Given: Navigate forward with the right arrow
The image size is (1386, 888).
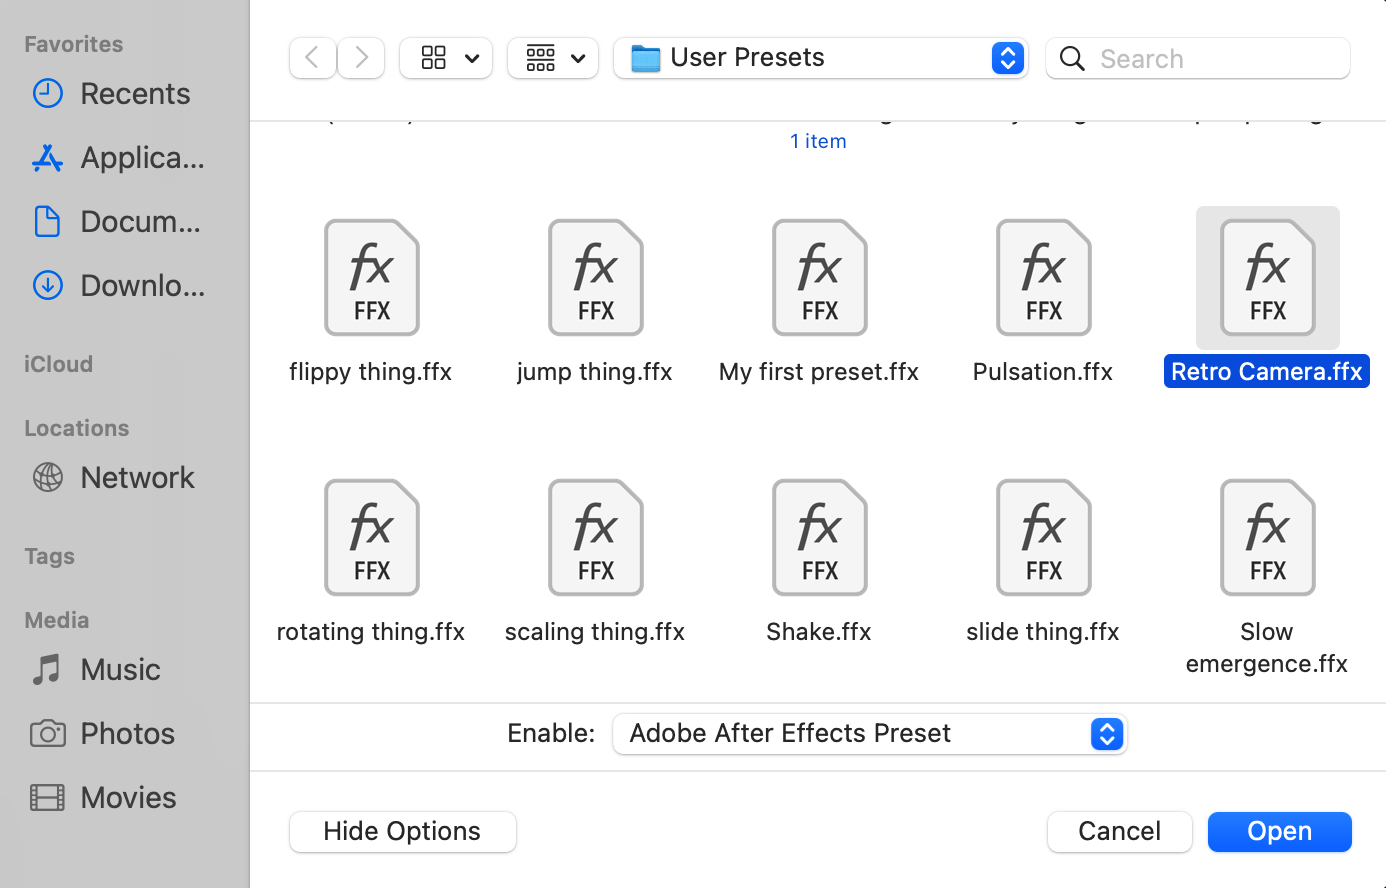Looking at the screenshot, I should pos(361,58).
